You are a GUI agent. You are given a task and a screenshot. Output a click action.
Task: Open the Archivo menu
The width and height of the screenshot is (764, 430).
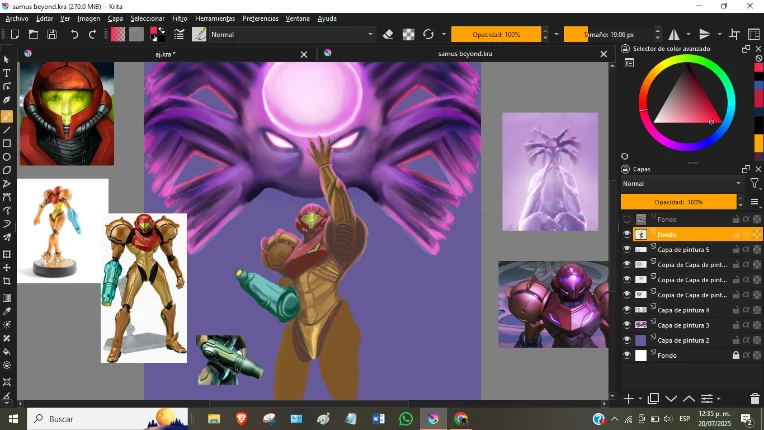coord(17,19)
